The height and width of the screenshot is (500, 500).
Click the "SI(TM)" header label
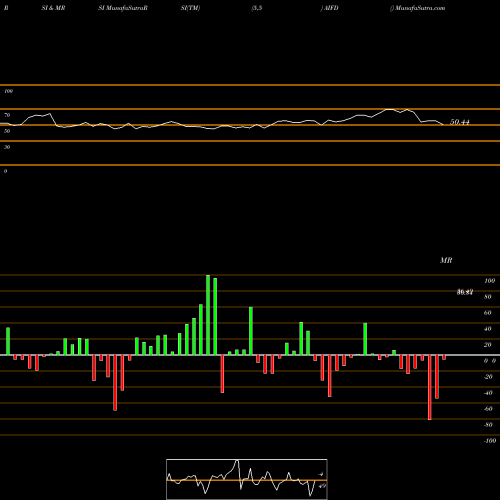pos(190,8)
